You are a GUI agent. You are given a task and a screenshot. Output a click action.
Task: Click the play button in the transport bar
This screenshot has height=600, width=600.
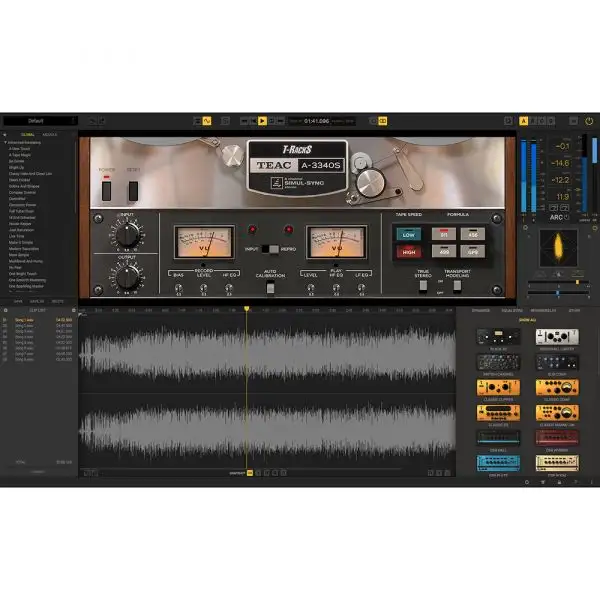(262, 120)
